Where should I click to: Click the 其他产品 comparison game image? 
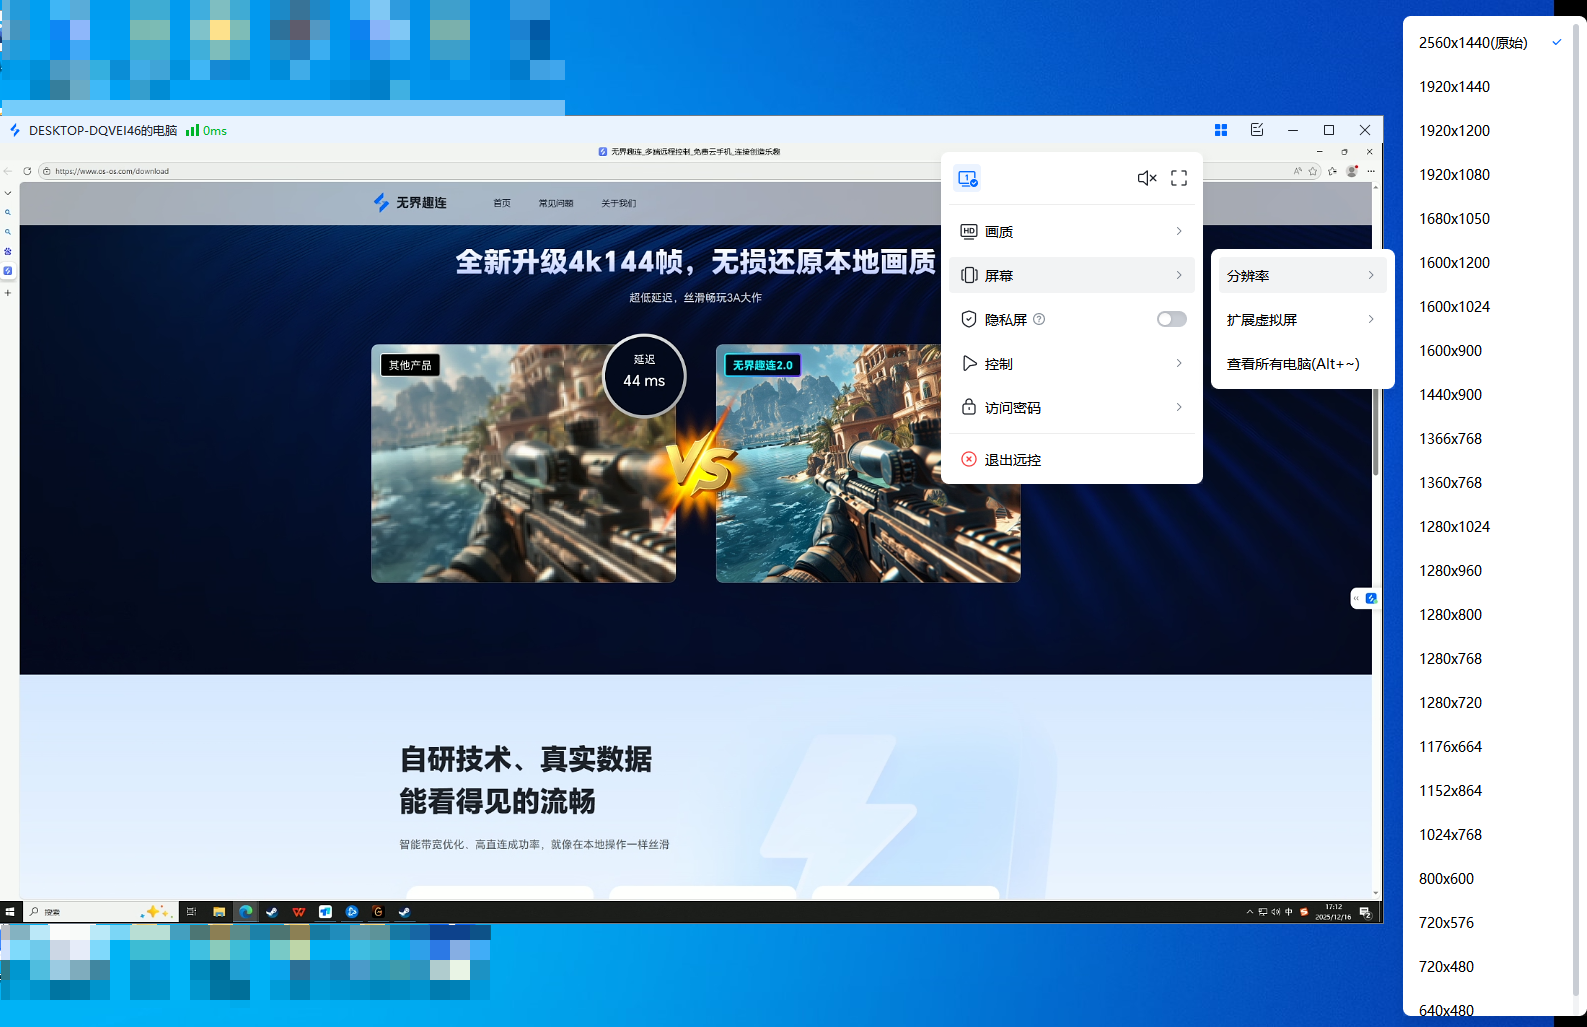click(x=523, y=463)
